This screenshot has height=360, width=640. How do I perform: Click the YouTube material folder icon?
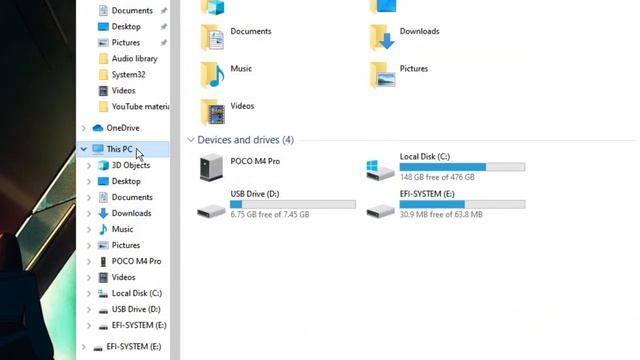(x=103, y=107)
